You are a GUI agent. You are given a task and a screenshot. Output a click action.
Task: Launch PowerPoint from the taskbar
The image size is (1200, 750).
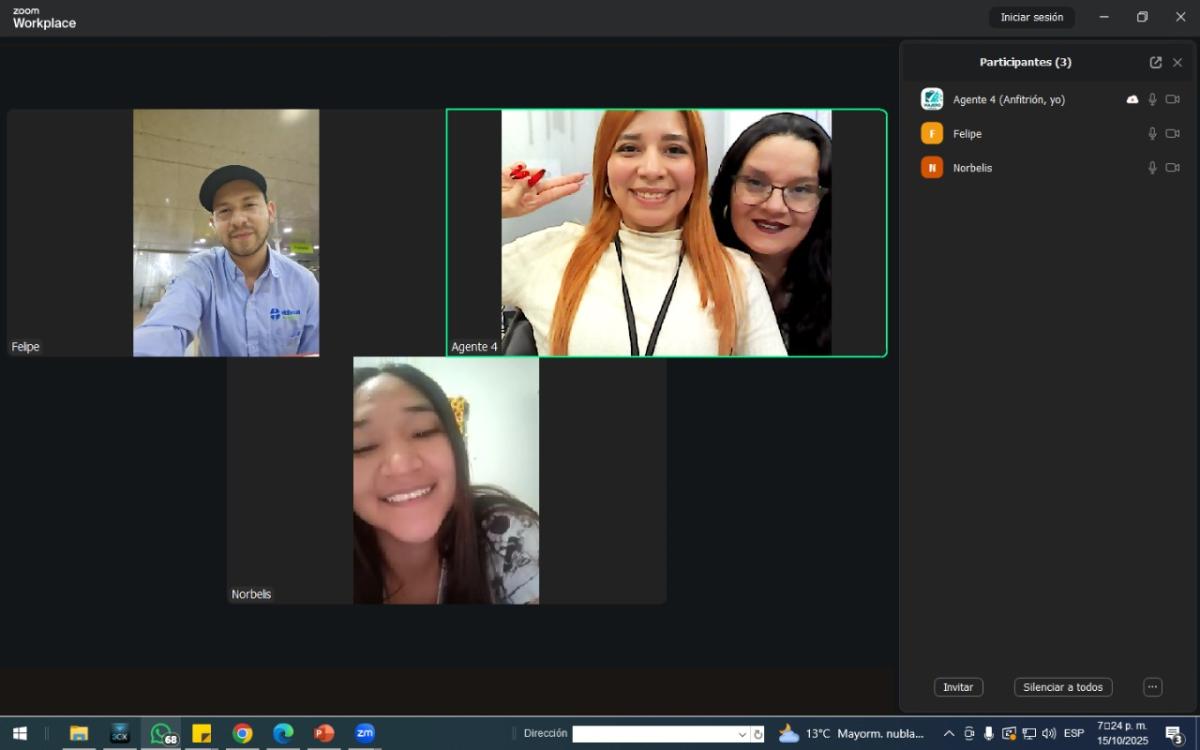324,733
